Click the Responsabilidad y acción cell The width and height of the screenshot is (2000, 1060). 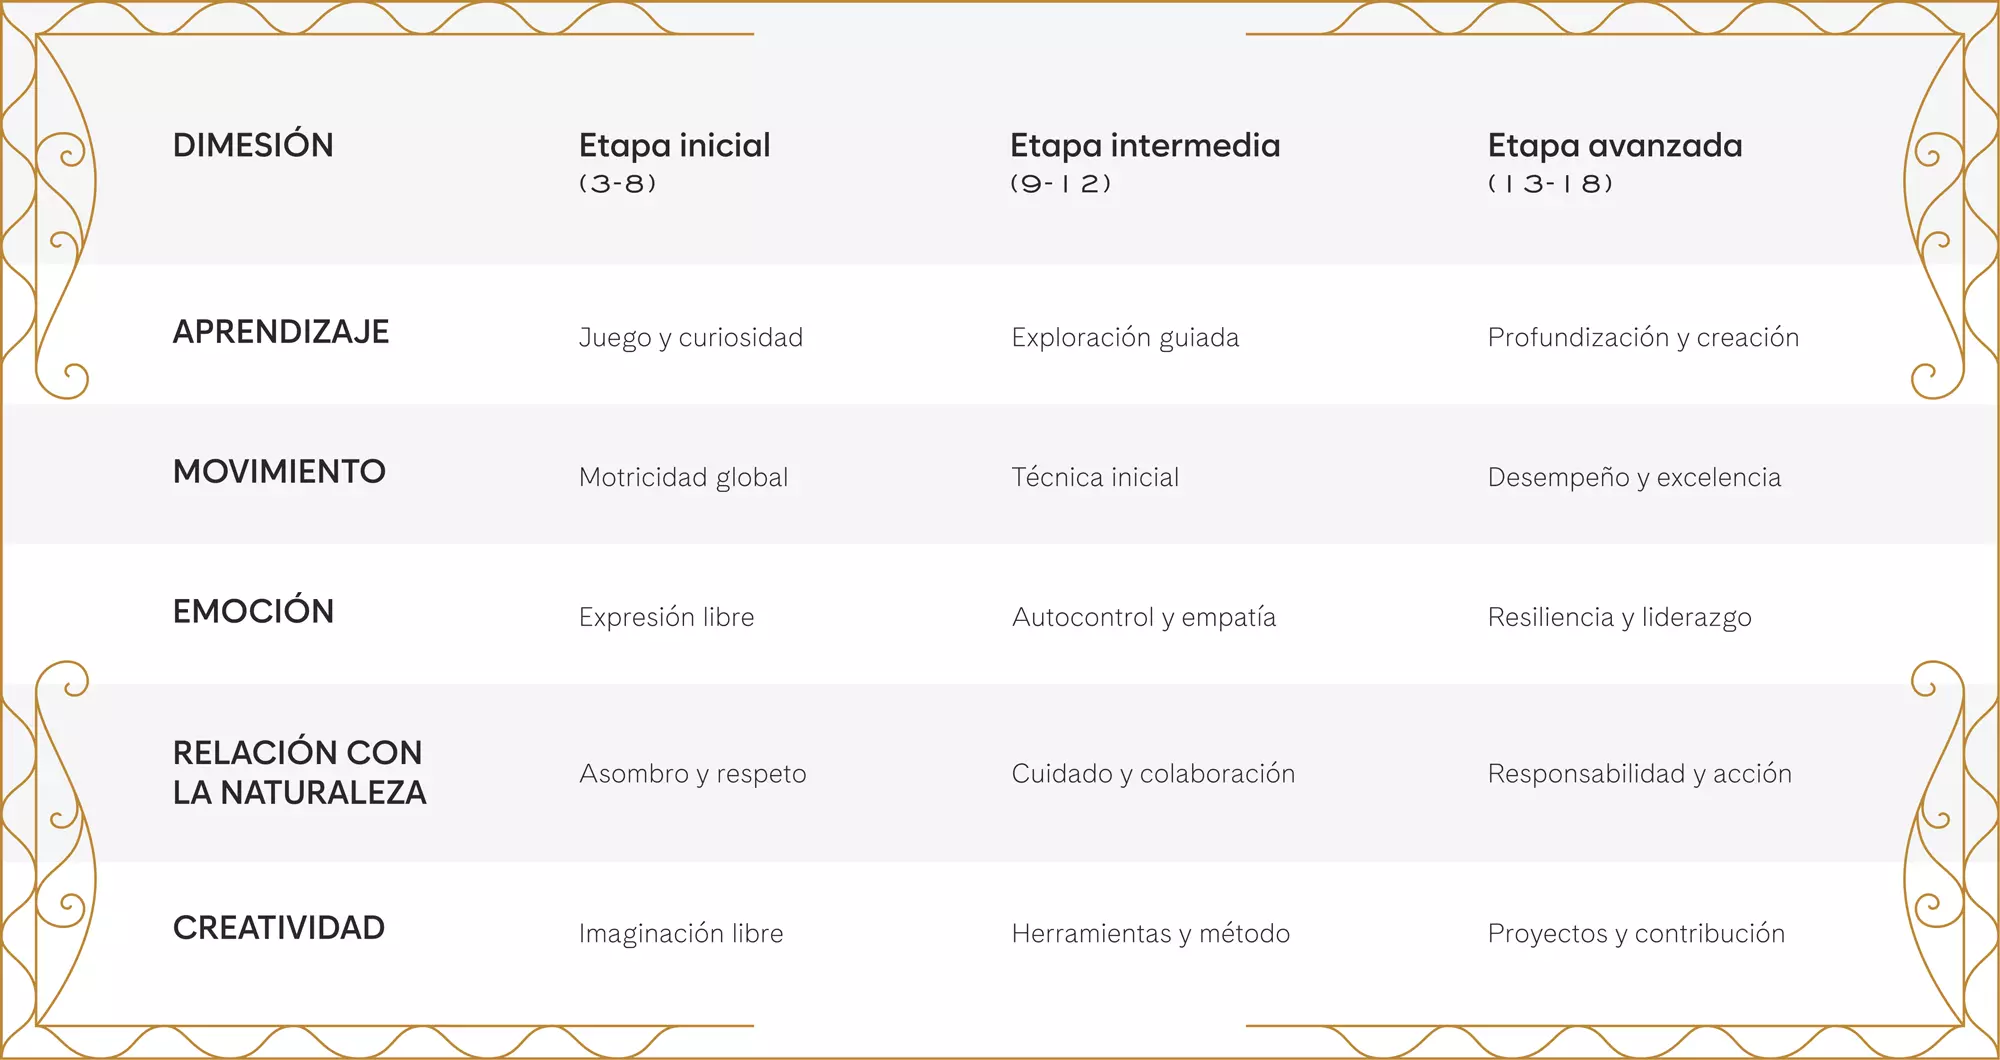point(1639,774)
